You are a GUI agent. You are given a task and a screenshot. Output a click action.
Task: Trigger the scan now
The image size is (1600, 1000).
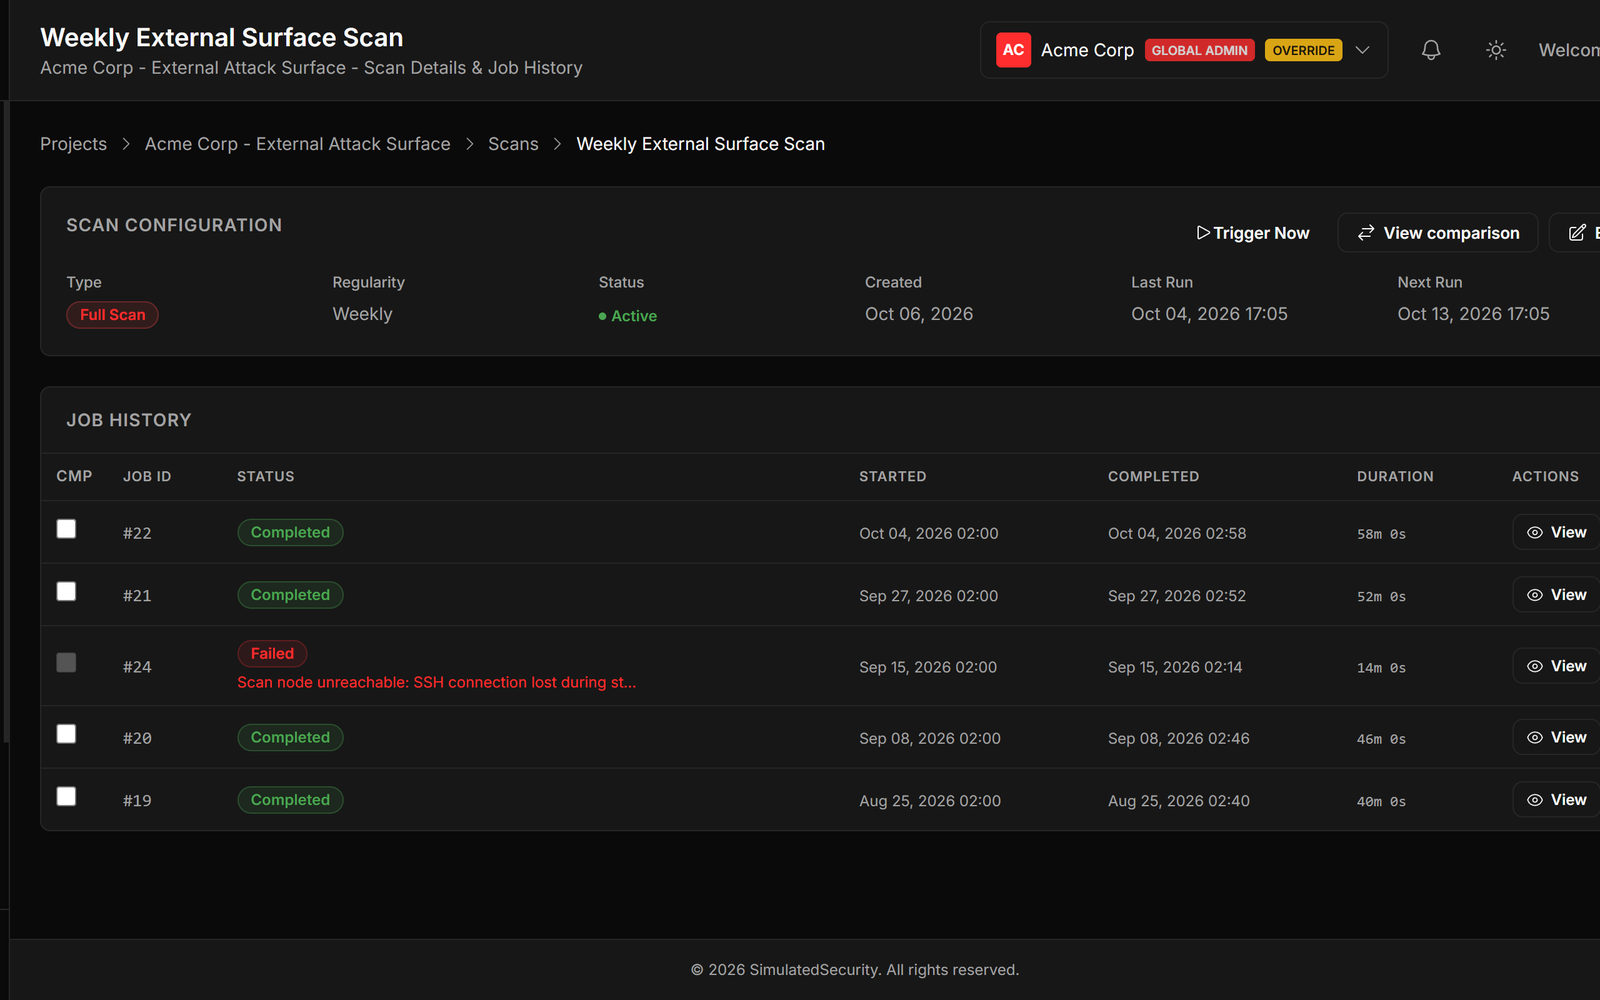tap(1253, 233)
